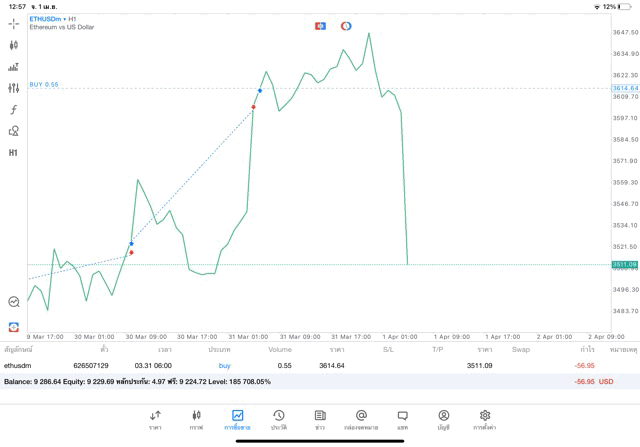
Task: Sort positions by the Volume column header
Action: (x=280, y=349)
